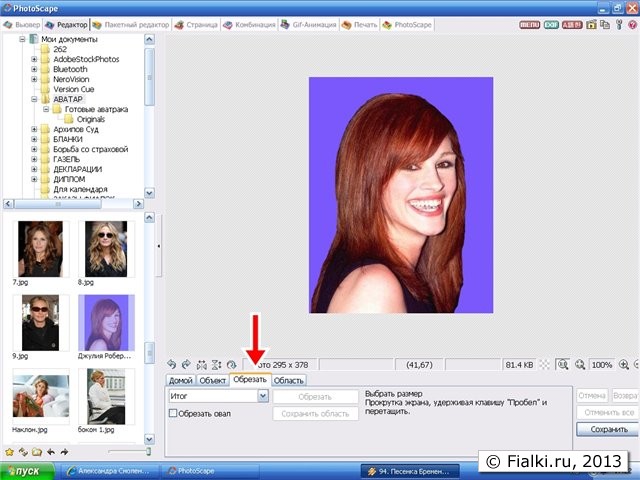Flip the image horizontally
Image resolution: width=640 pixels, height=480 pixels.
202,365
